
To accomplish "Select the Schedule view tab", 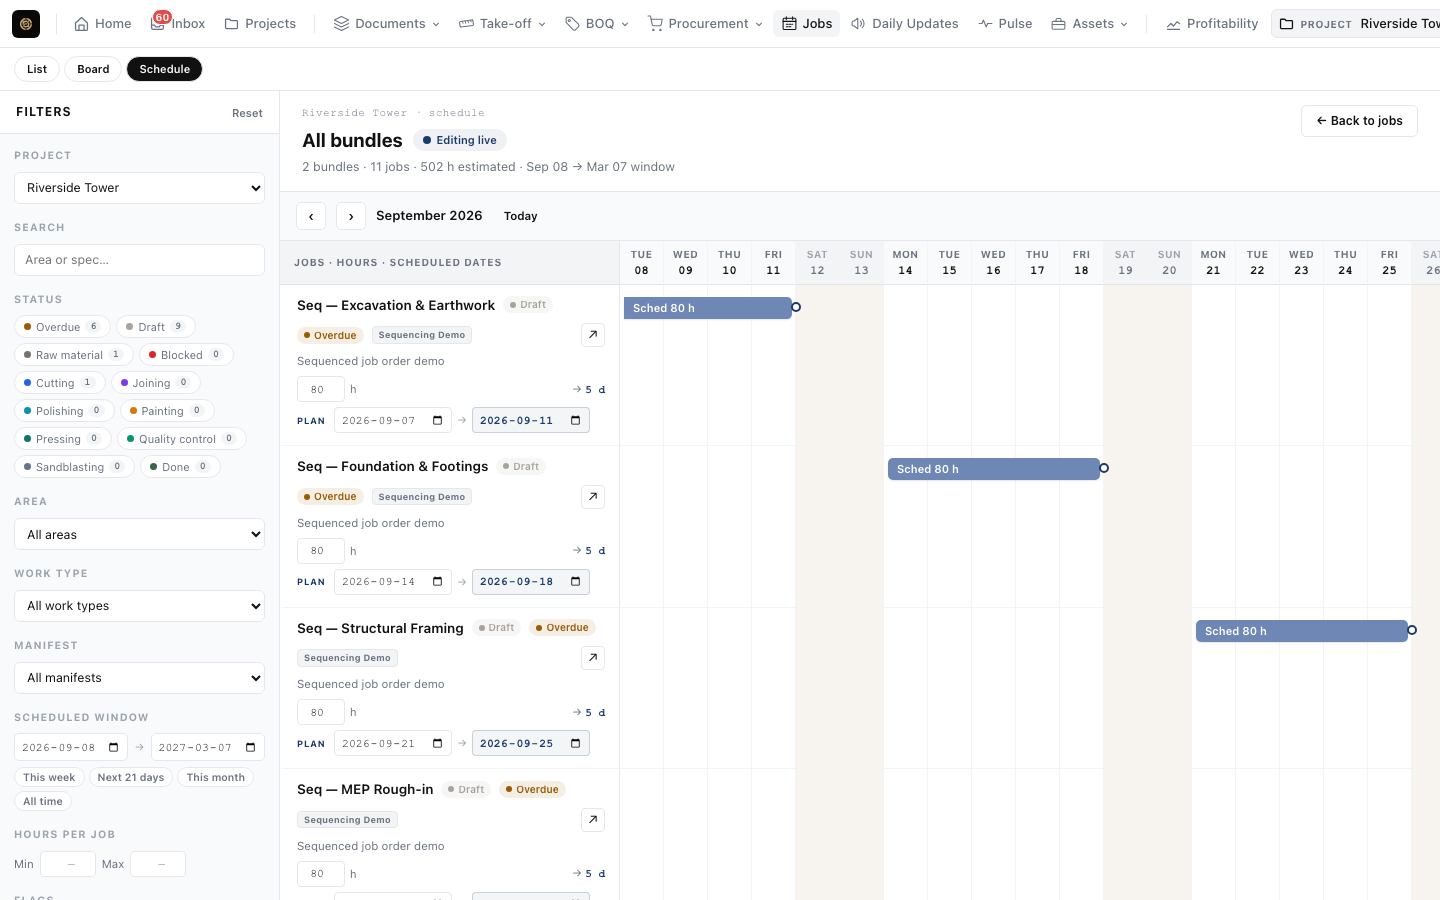I will click(165, 69).
